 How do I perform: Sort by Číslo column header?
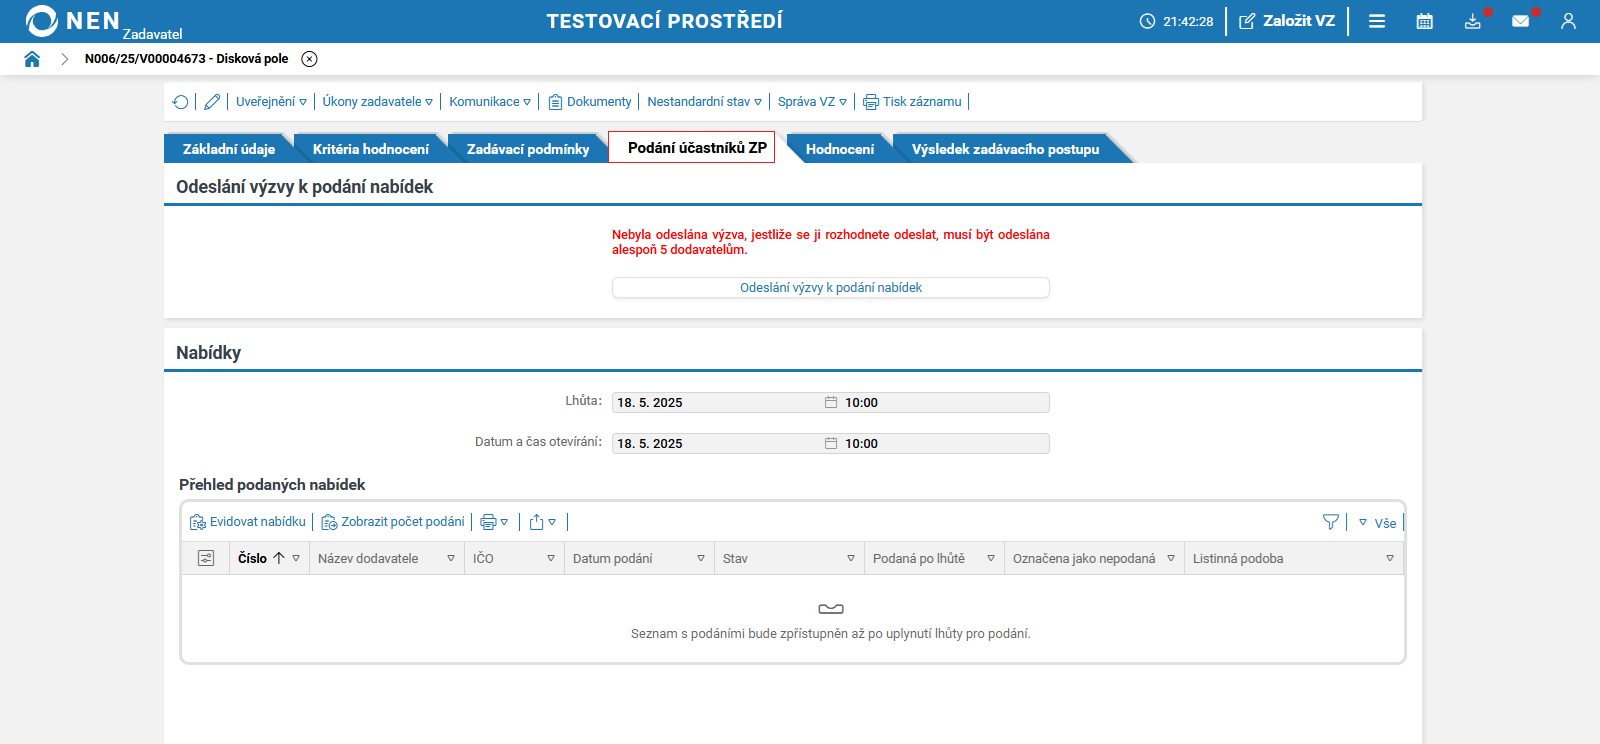(253, 559)
